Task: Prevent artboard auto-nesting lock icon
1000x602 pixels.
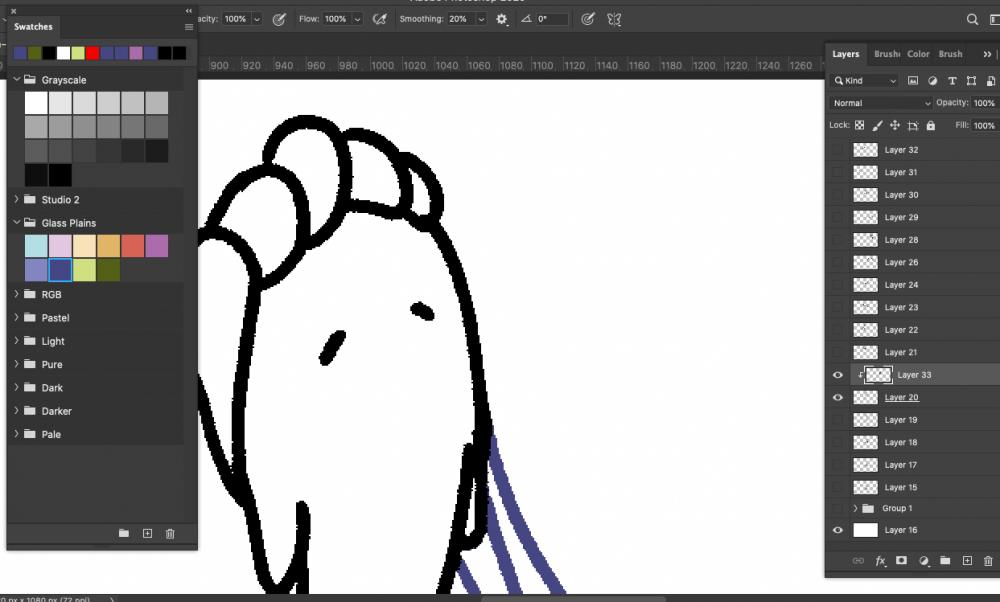Action: [913, 126]
